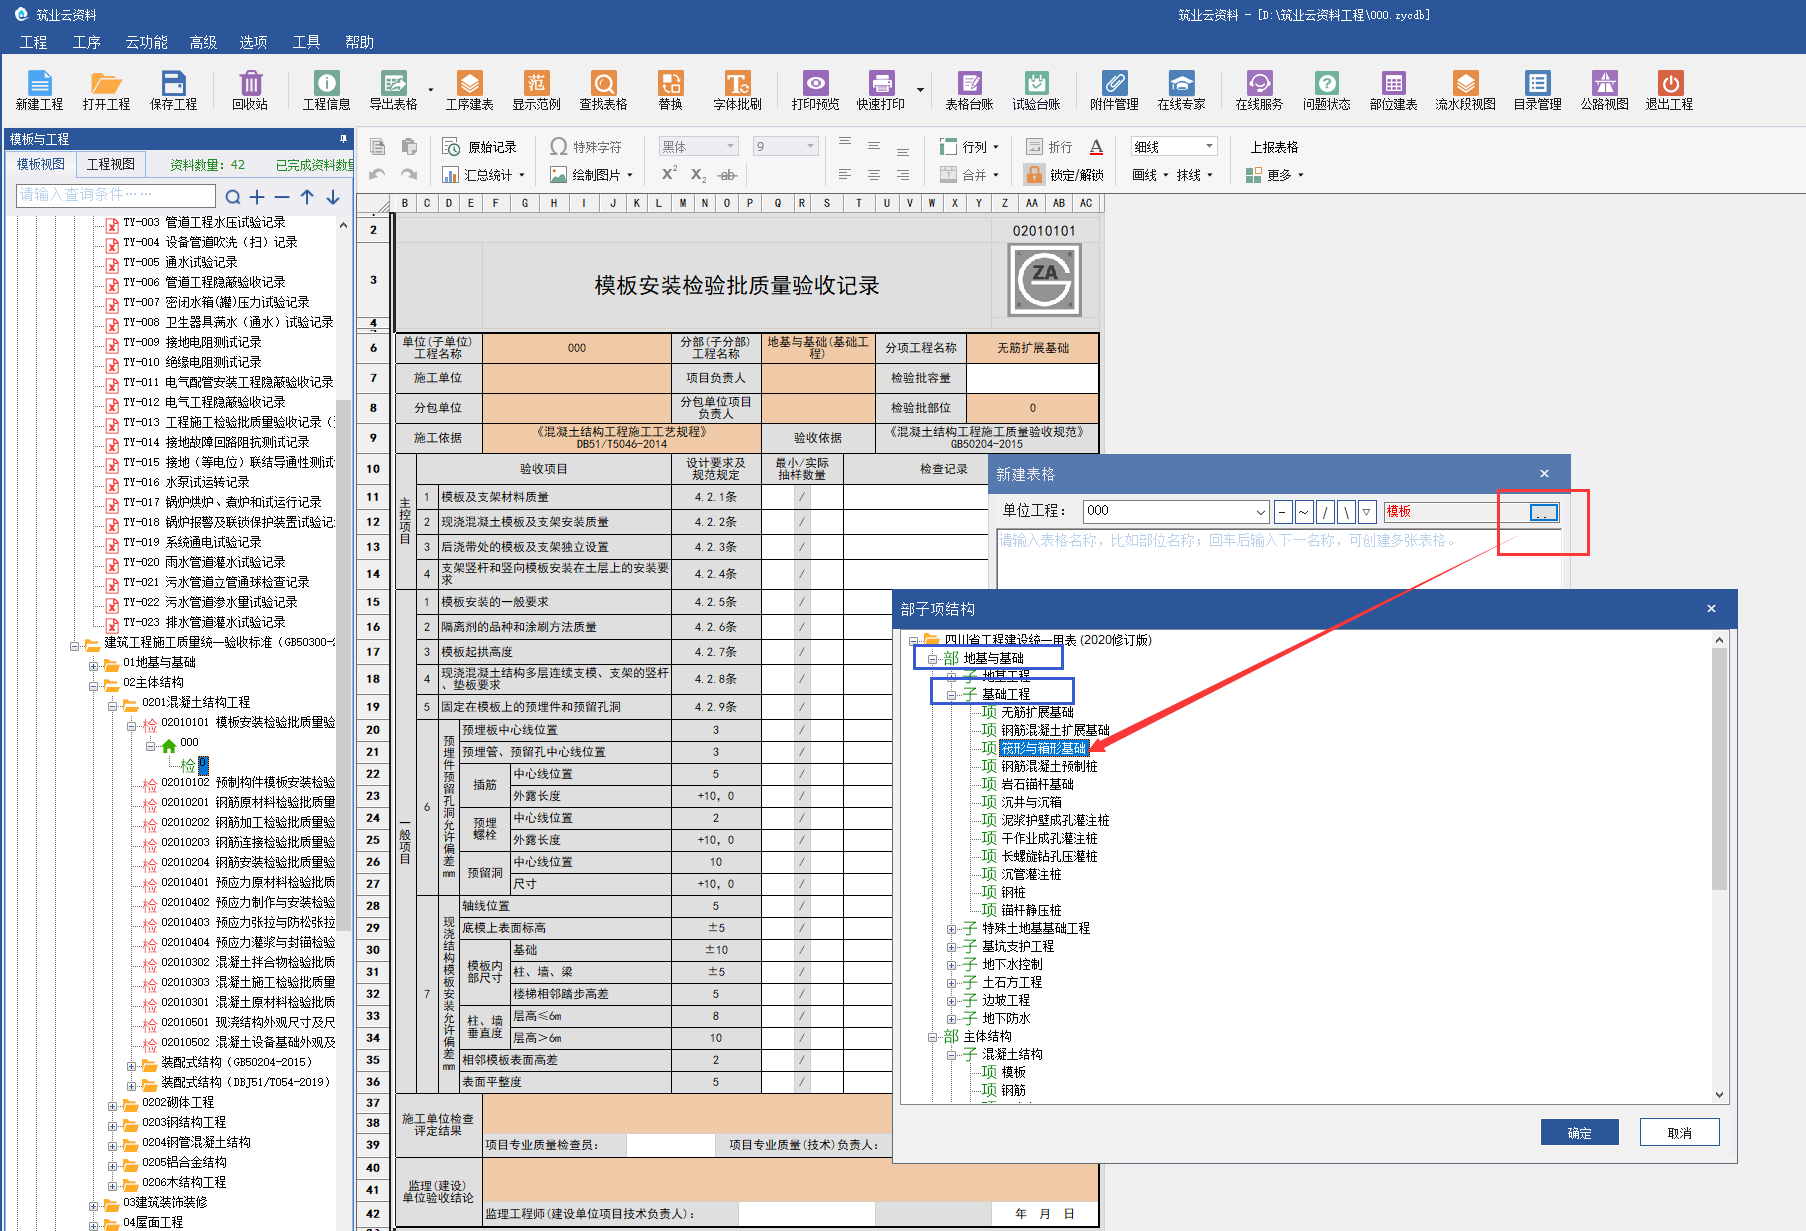Open 字体批刷 tool icon

click(x=737, y=90)
